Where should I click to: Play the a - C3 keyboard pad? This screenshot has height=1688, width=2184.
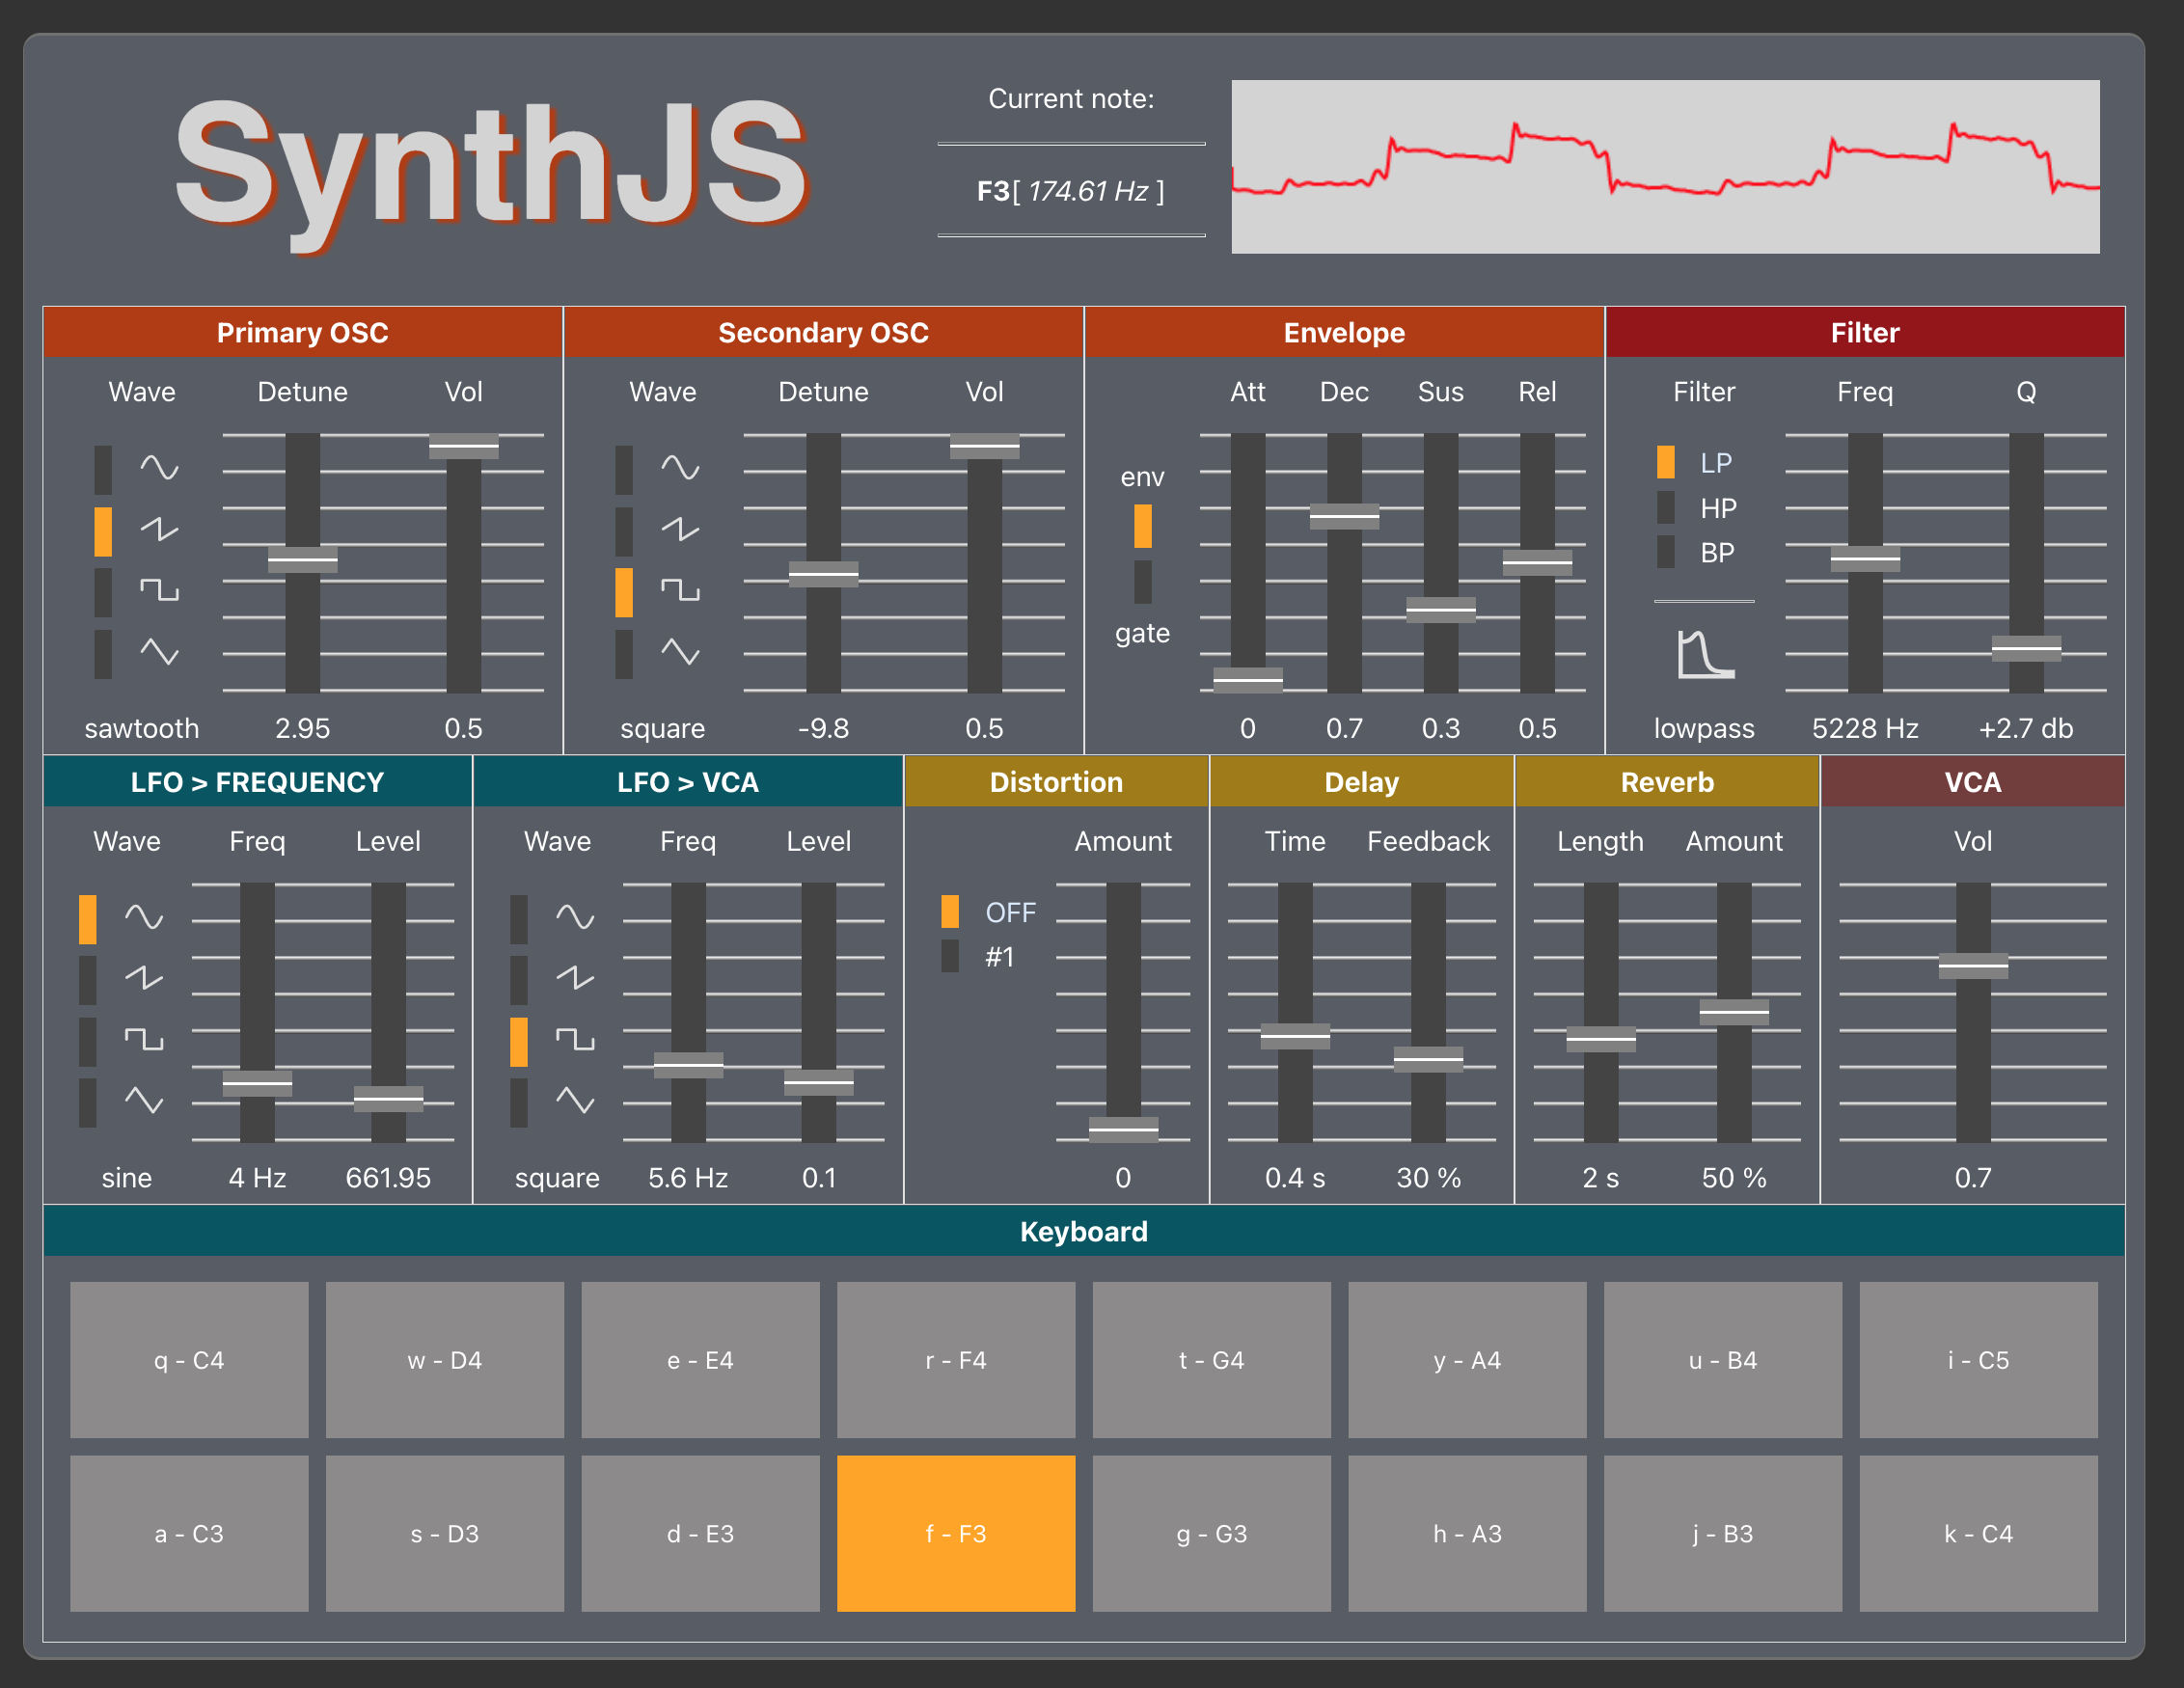(x=189, y=1533)
